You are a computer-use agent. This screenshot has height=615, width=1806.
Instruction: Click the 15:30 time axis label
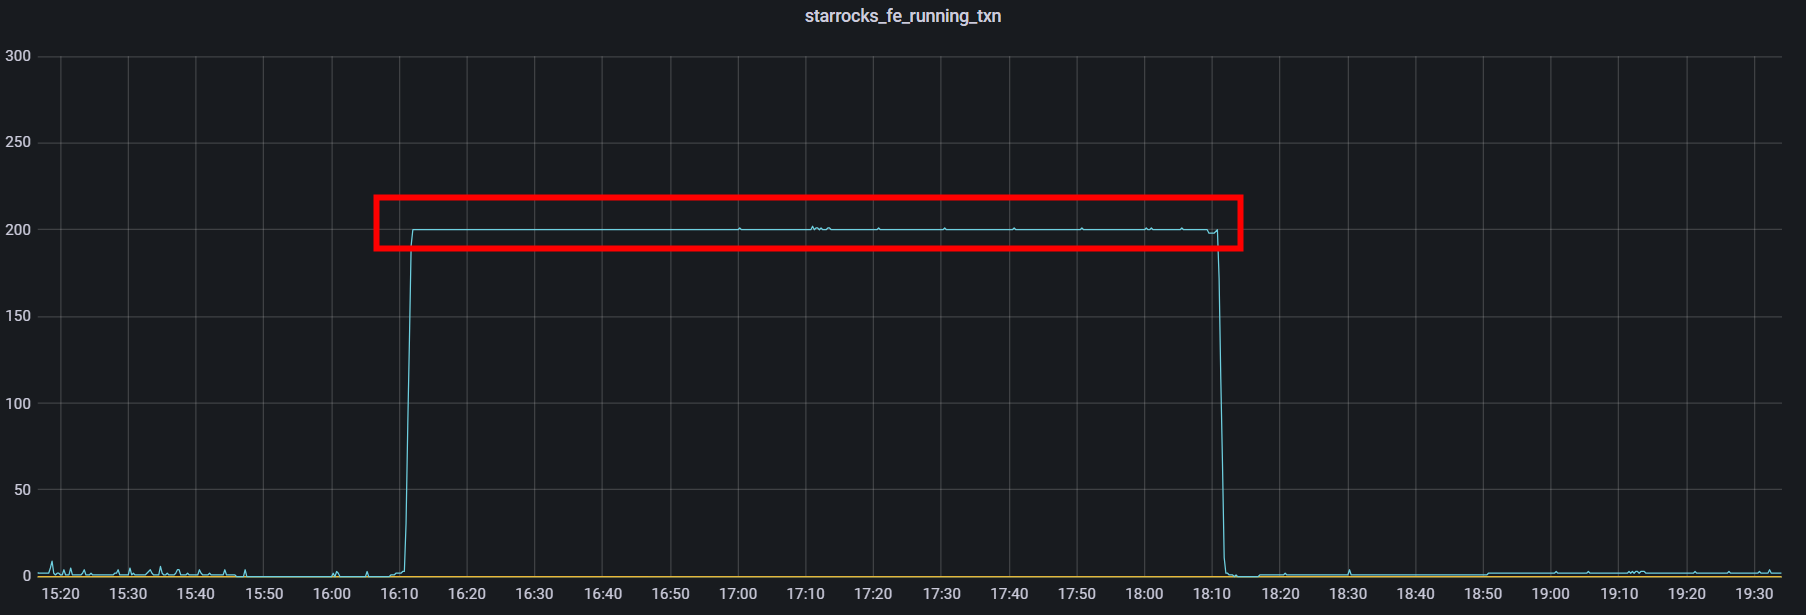[x=128, y=594]
